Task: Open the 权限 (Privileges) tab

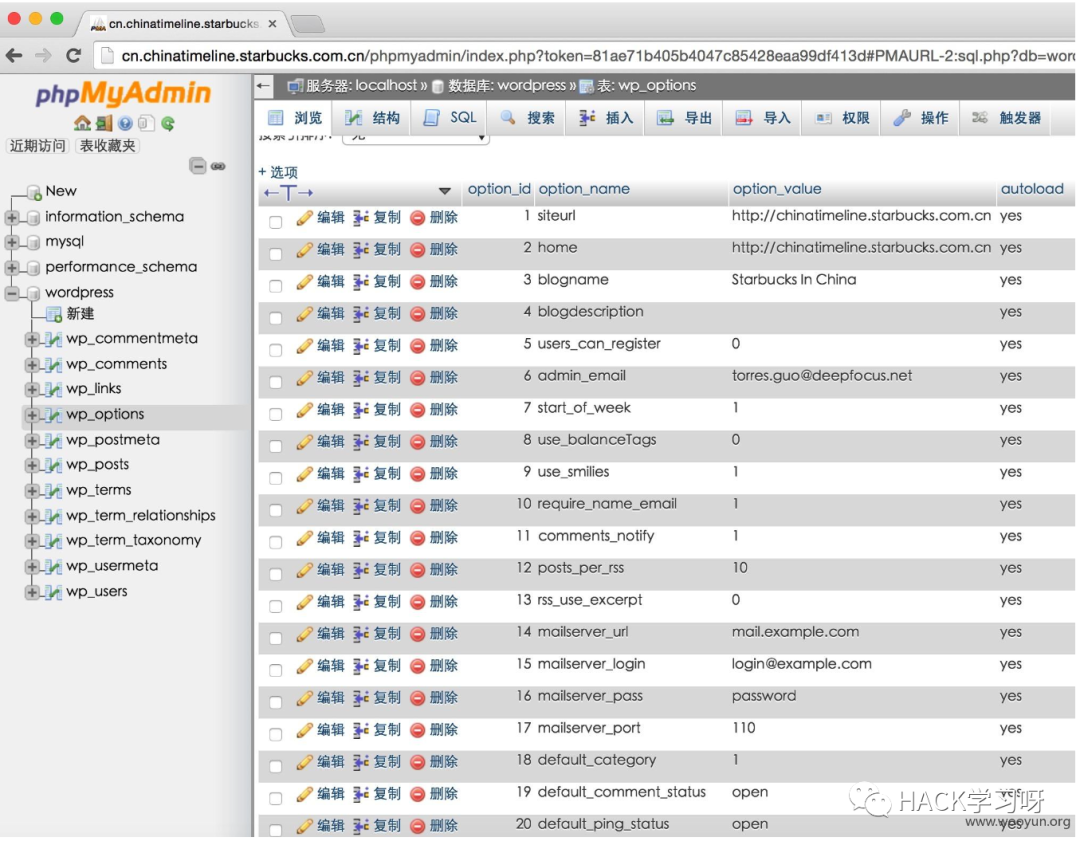Action: 842,118
